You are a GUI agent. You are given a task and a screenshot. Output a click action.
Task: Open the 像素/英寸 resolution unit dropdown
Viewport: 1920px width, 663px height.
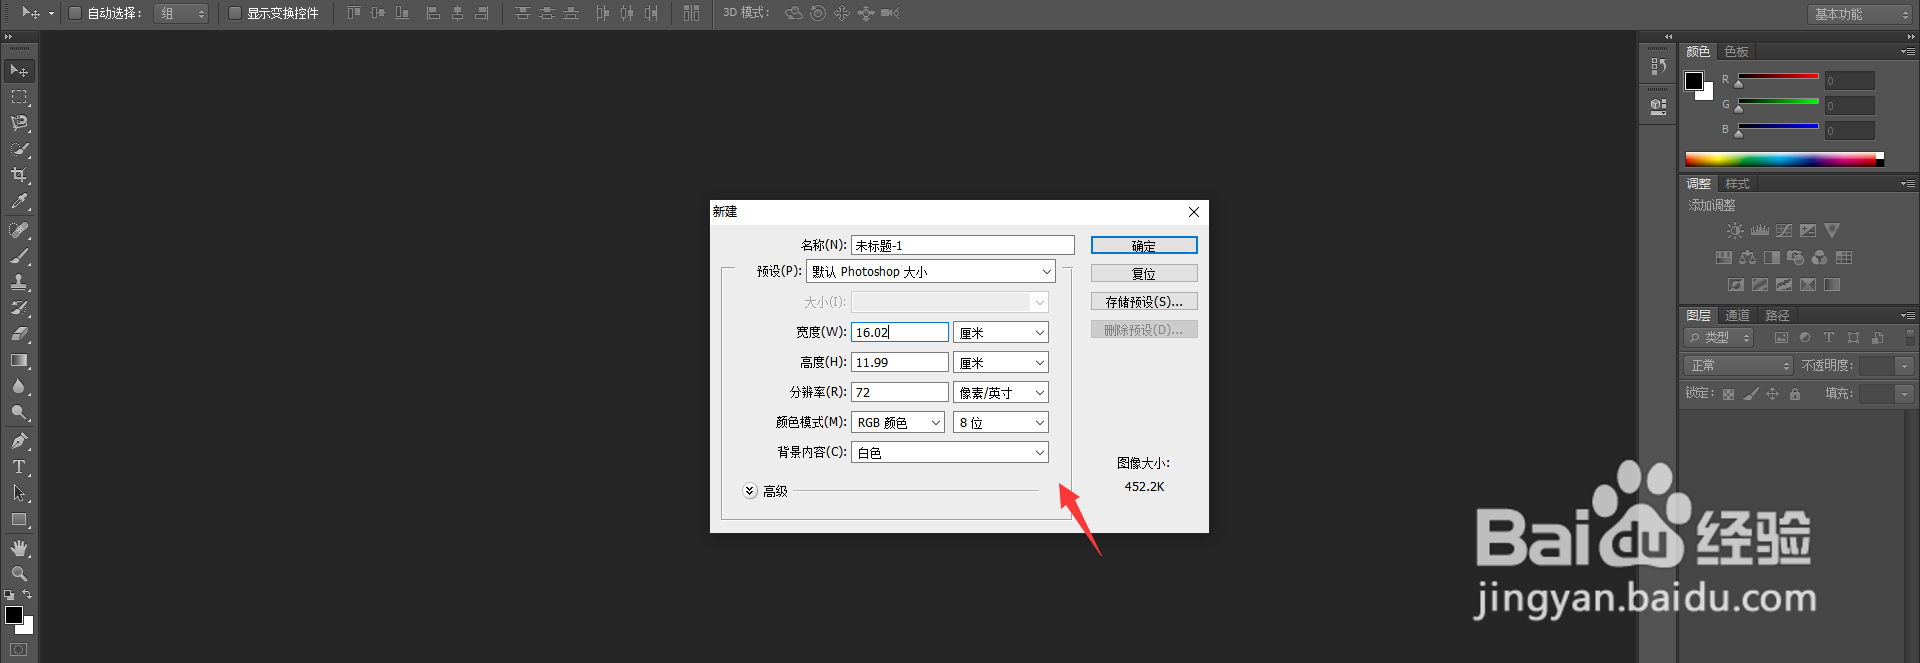click(x=1001, y=392)
